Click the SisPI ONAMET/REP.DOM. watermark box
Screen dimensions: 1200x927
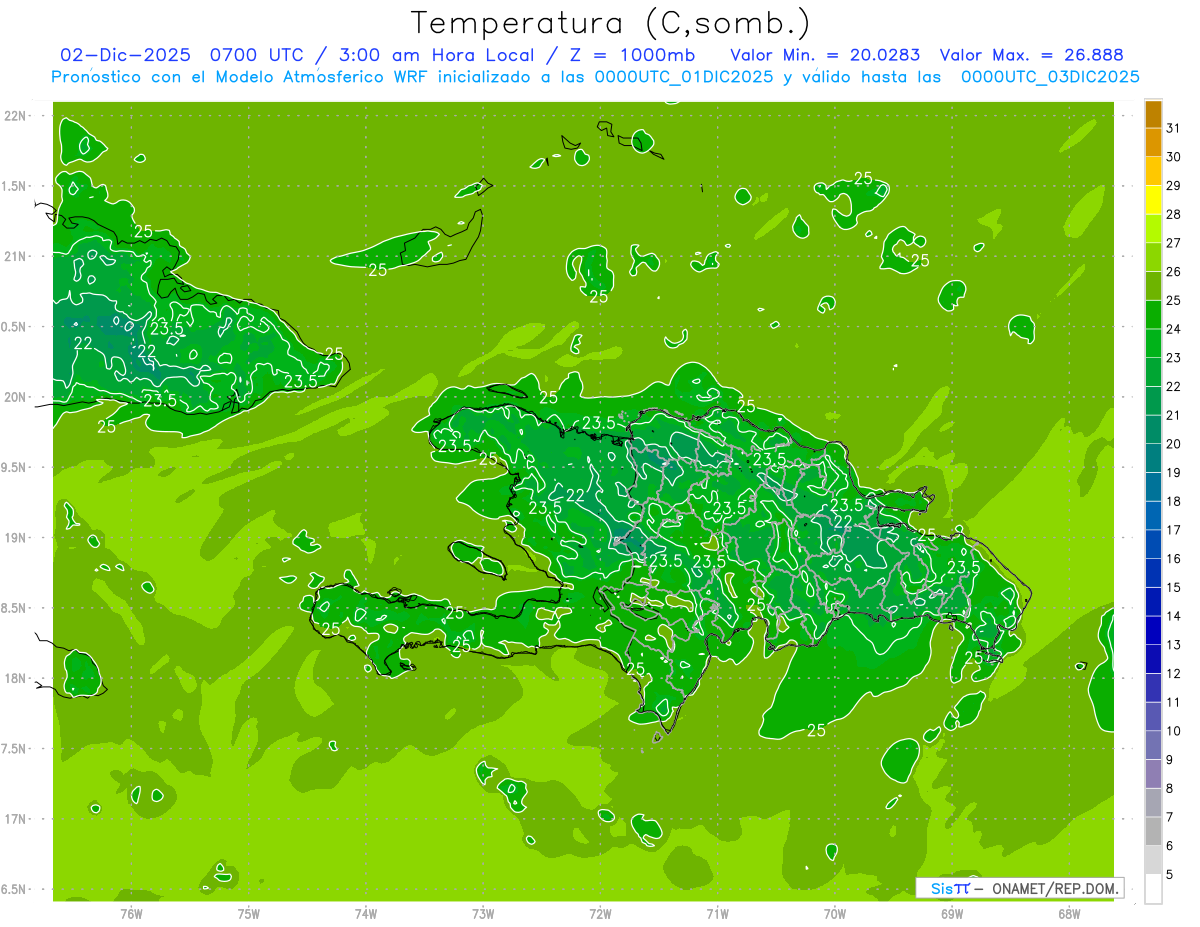(x=1019, y=888)
